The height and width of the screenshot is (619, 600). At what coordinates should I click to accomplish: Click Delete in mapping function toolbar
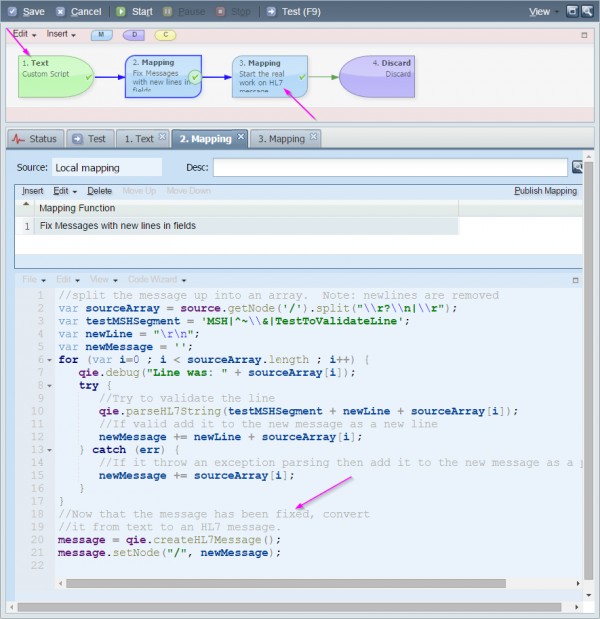99,191
